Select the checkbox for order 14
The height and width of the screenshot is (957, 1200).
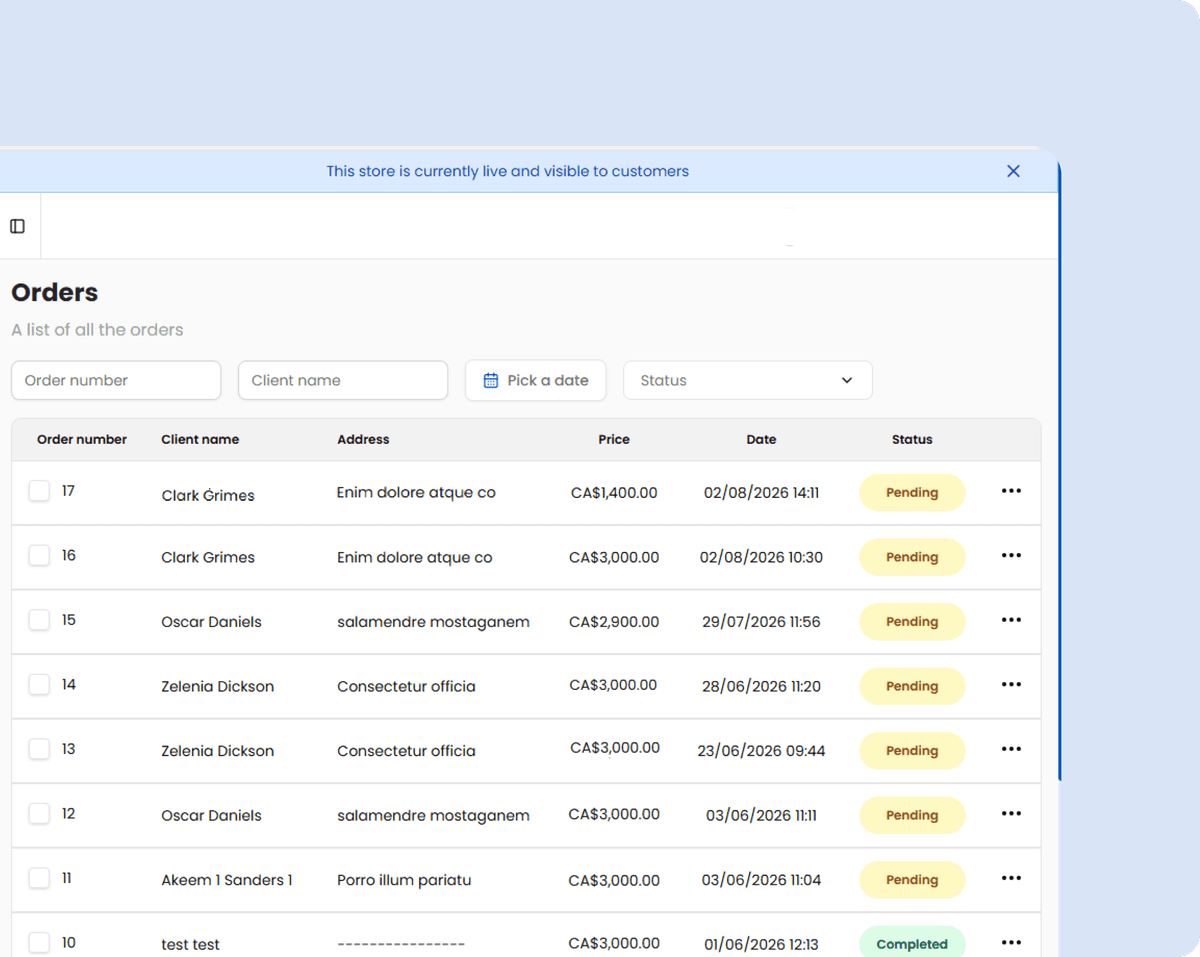39,684
